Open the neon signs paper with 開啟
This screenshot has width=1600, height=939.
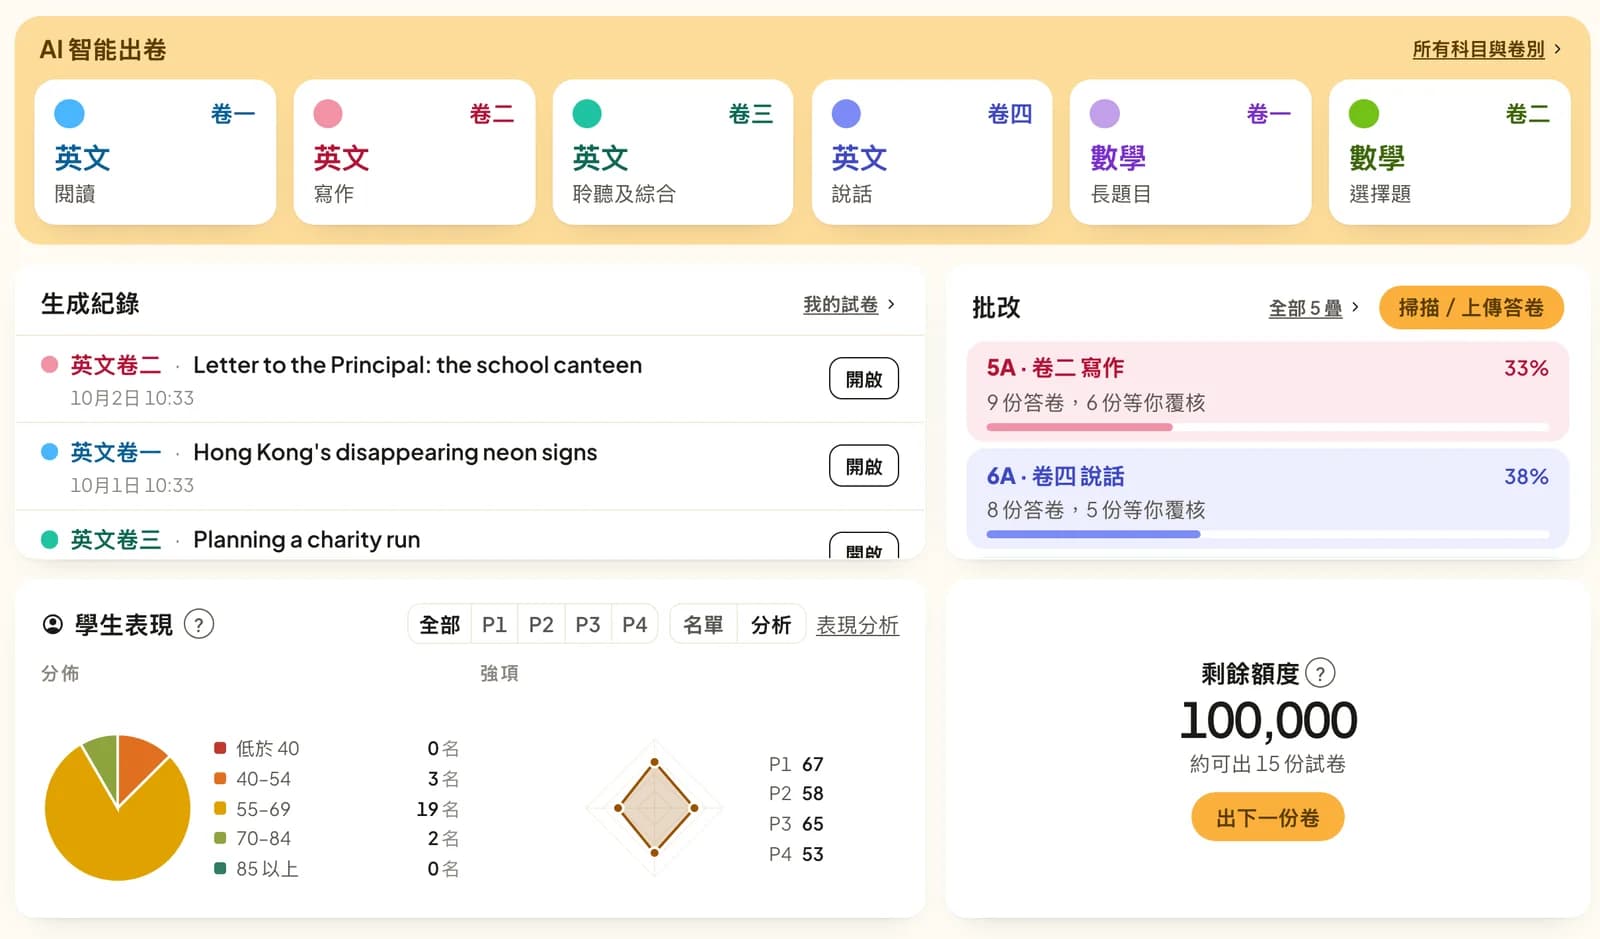coord(864,466)
